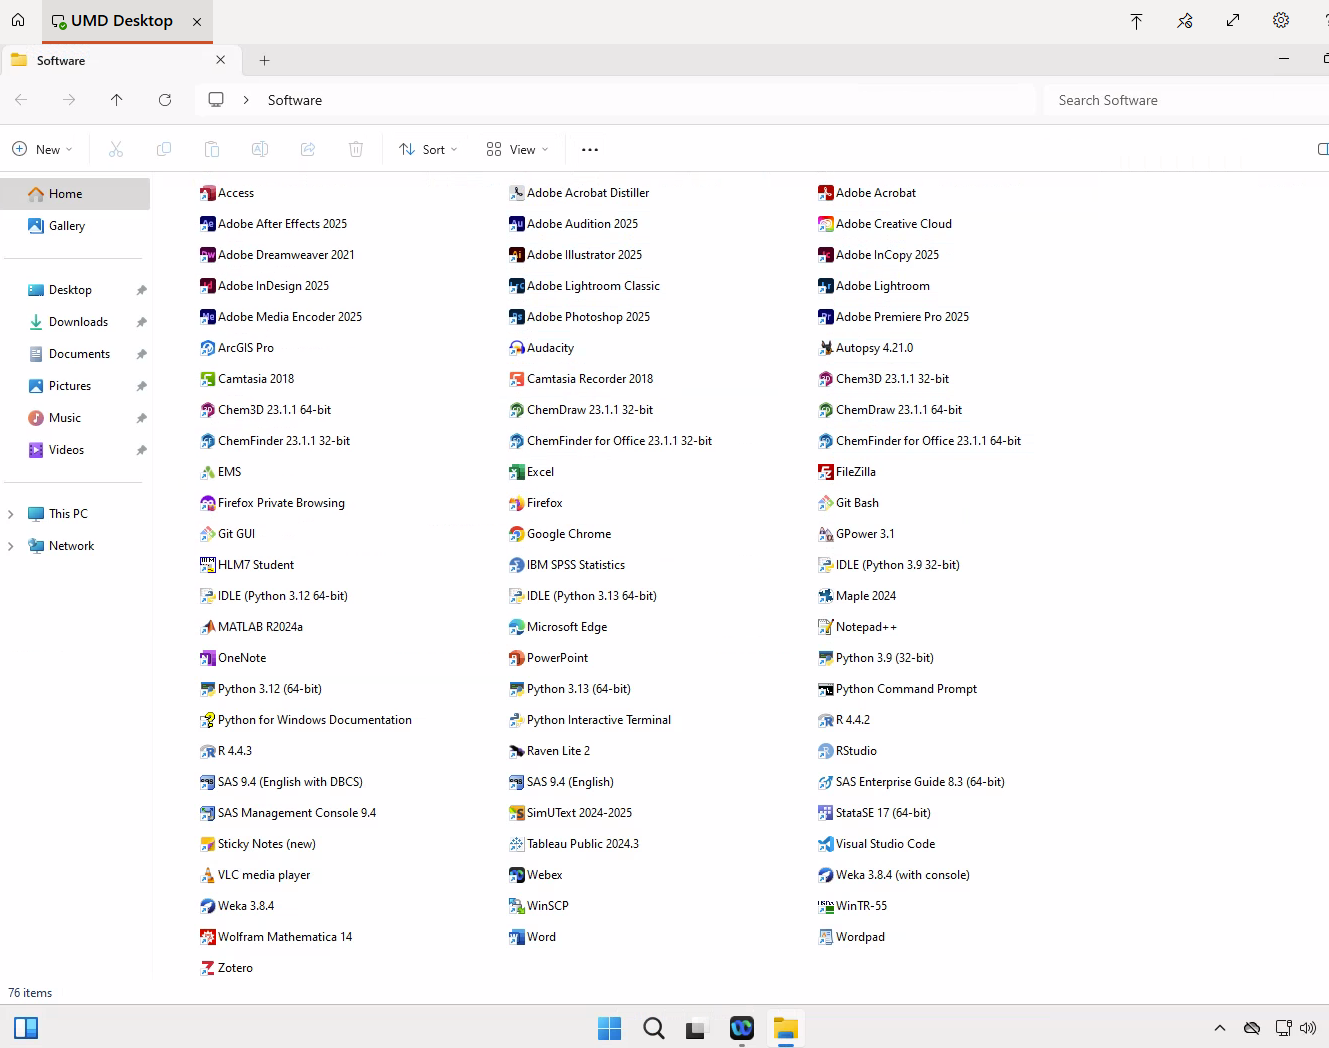Select the Git Bash shortcut icon
This screenshot has height=1048, width=1329.
tap(848, 503)
